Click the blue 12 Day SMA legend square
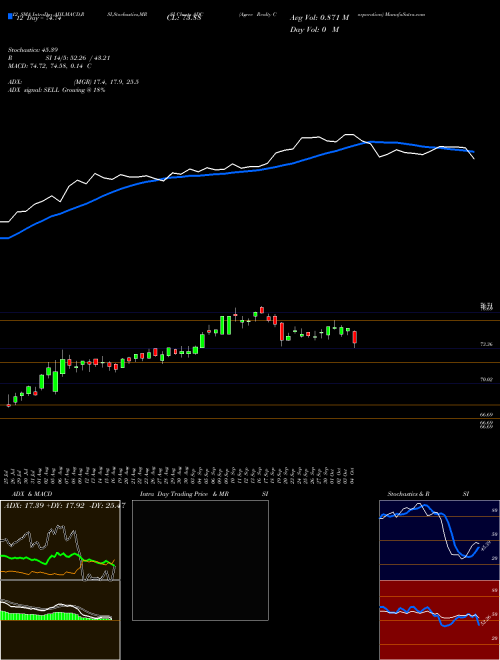 [x=10, y=16]
